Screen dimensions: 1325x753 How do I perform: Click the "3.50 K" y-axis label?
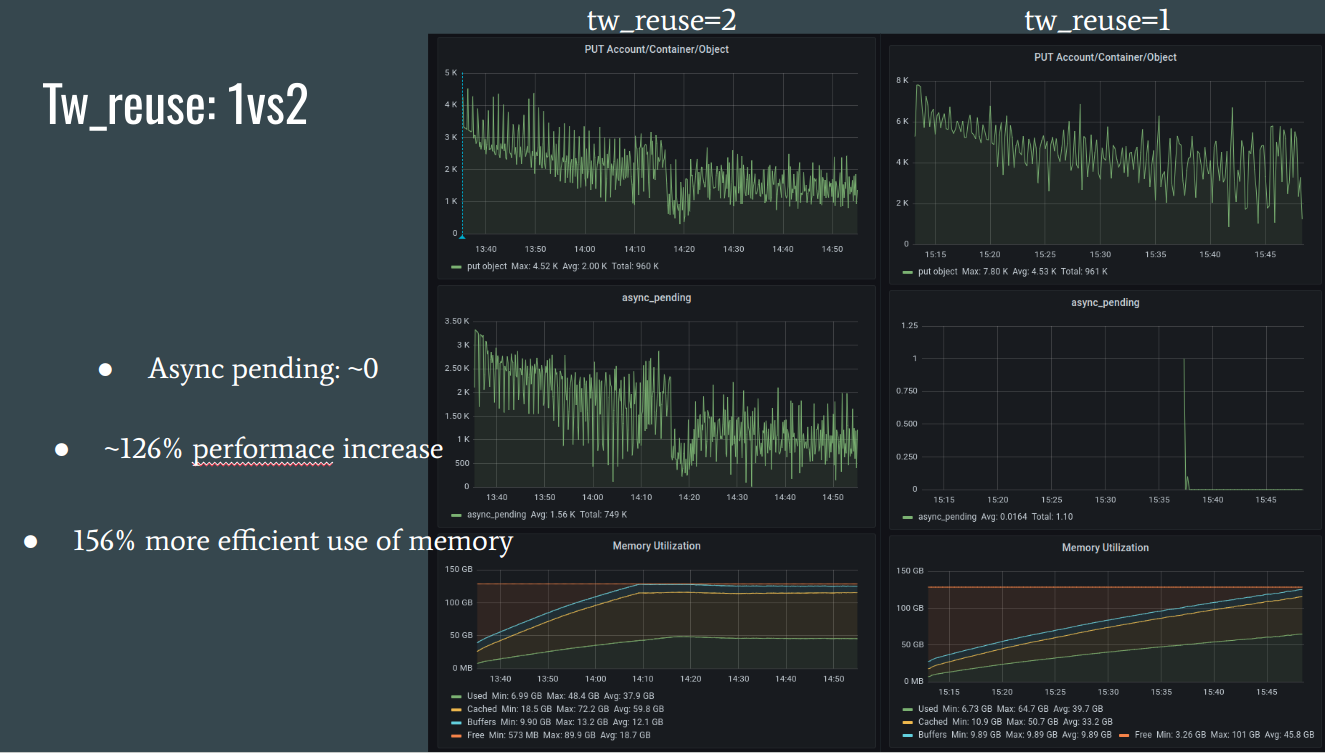(x=455, y=321)
